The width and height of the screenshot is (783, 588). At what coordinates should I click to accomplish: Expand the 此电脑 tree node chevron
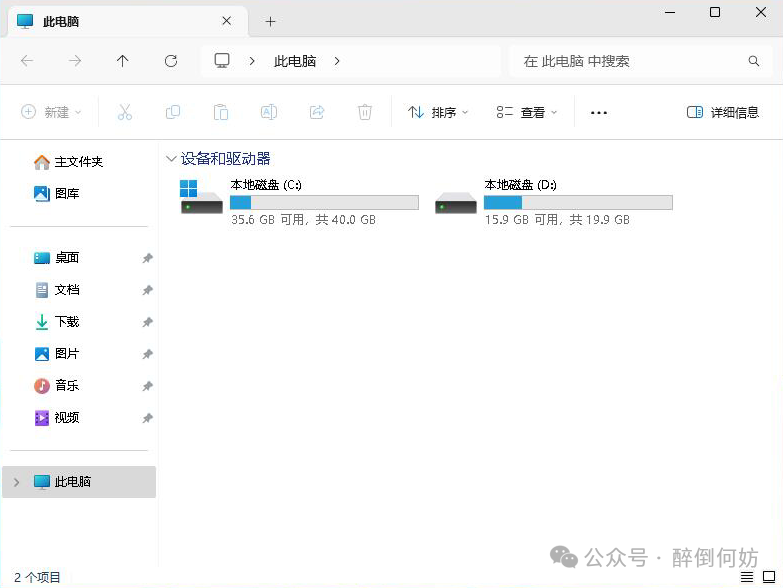pyautogui.click(x=15, y=482)
